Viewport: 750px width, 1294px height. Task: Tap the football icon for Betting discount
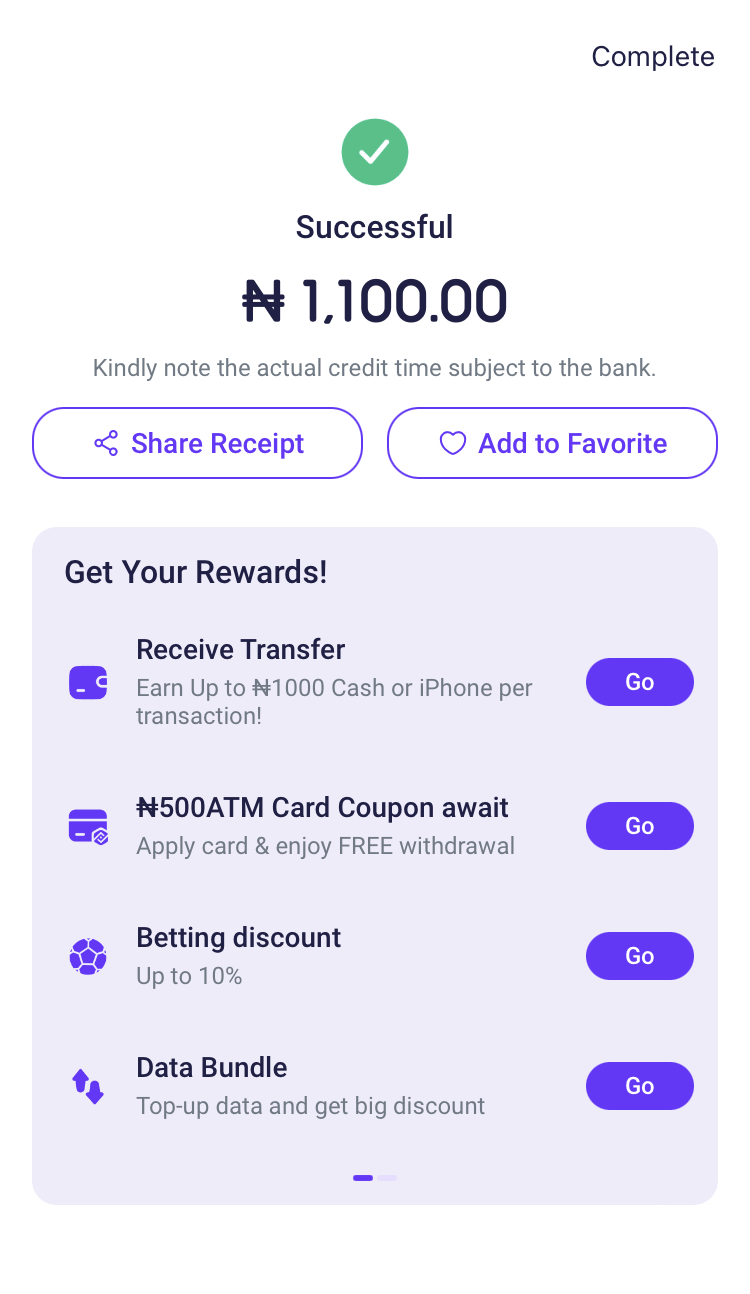pyautogui.click(x=88, y=956)
